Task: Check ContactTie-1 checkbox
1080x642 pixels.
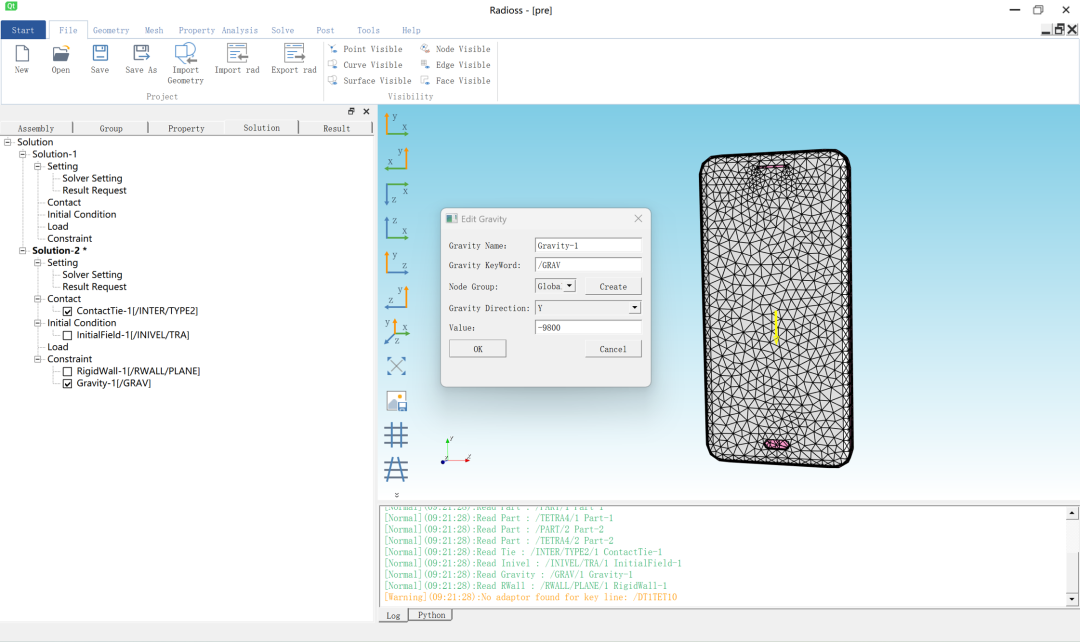Action: (68, 311)
